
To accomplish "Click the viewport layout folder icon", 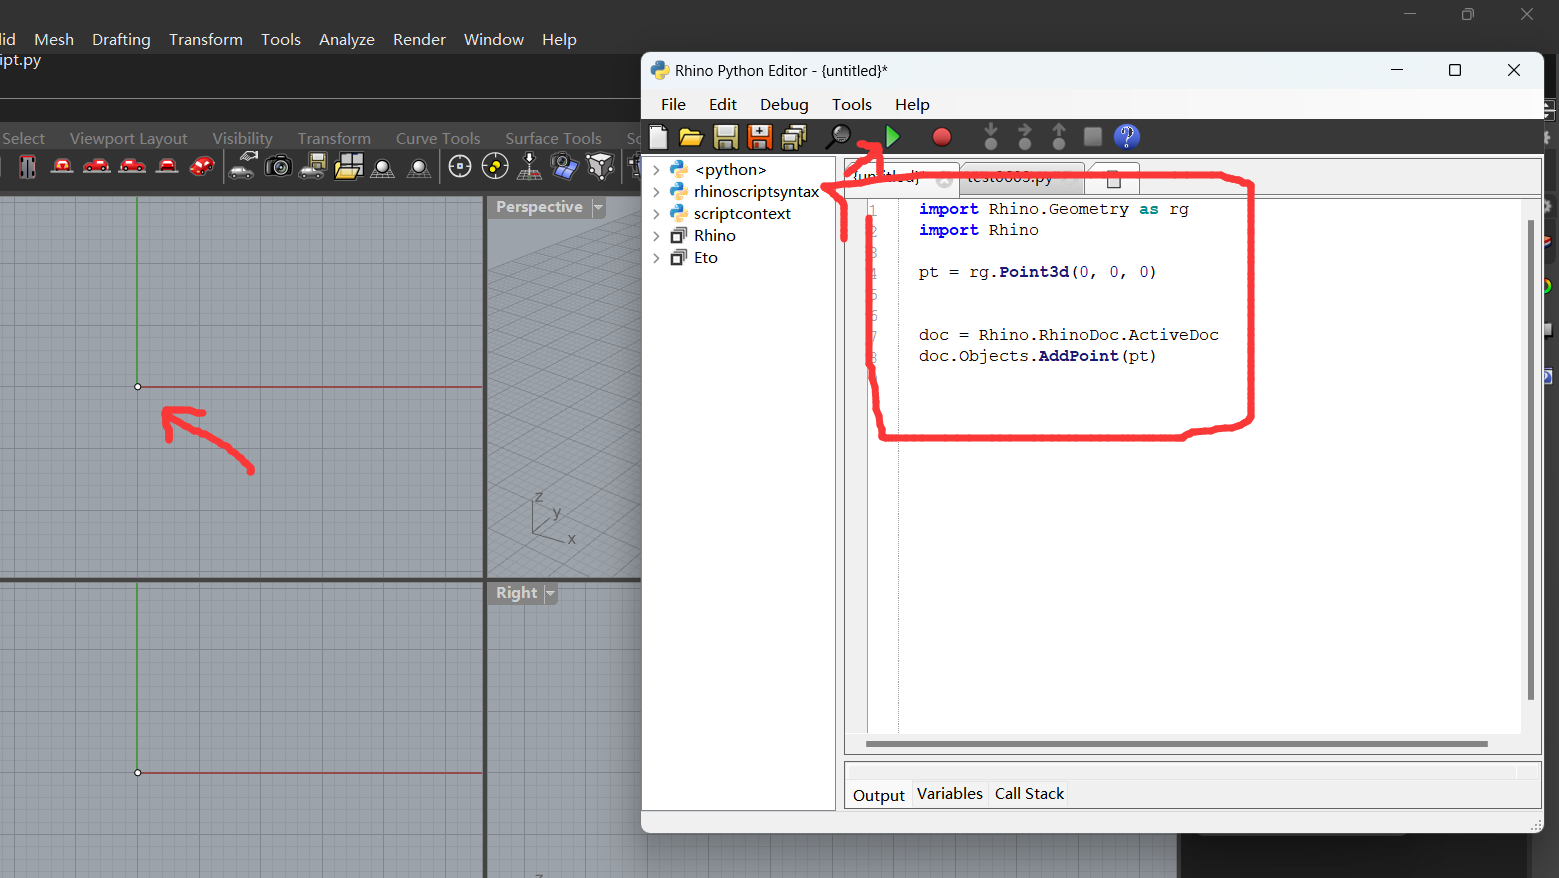I will point(348,166).
